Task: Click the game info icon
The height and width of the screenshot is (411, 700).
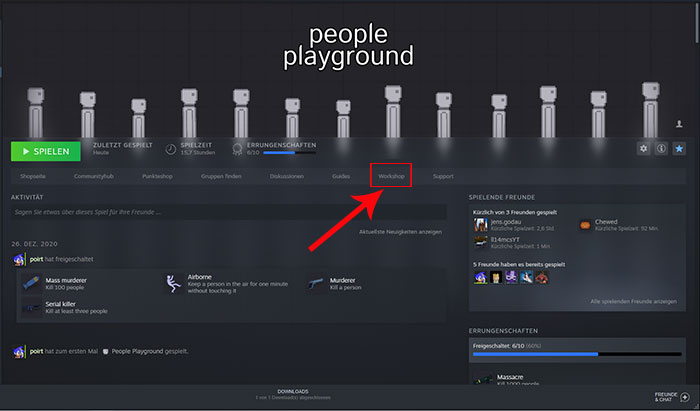Action: point(661,149)
